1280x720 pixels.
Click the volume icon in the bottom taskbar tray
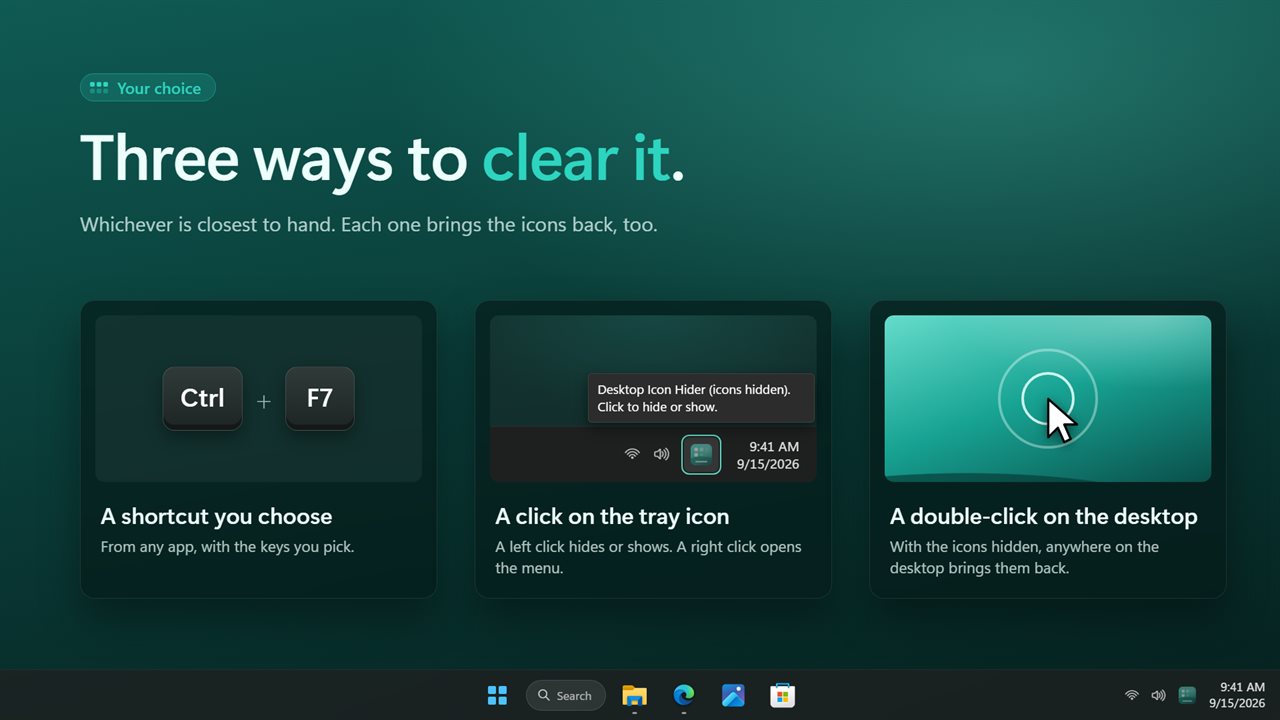(1159, 695)
